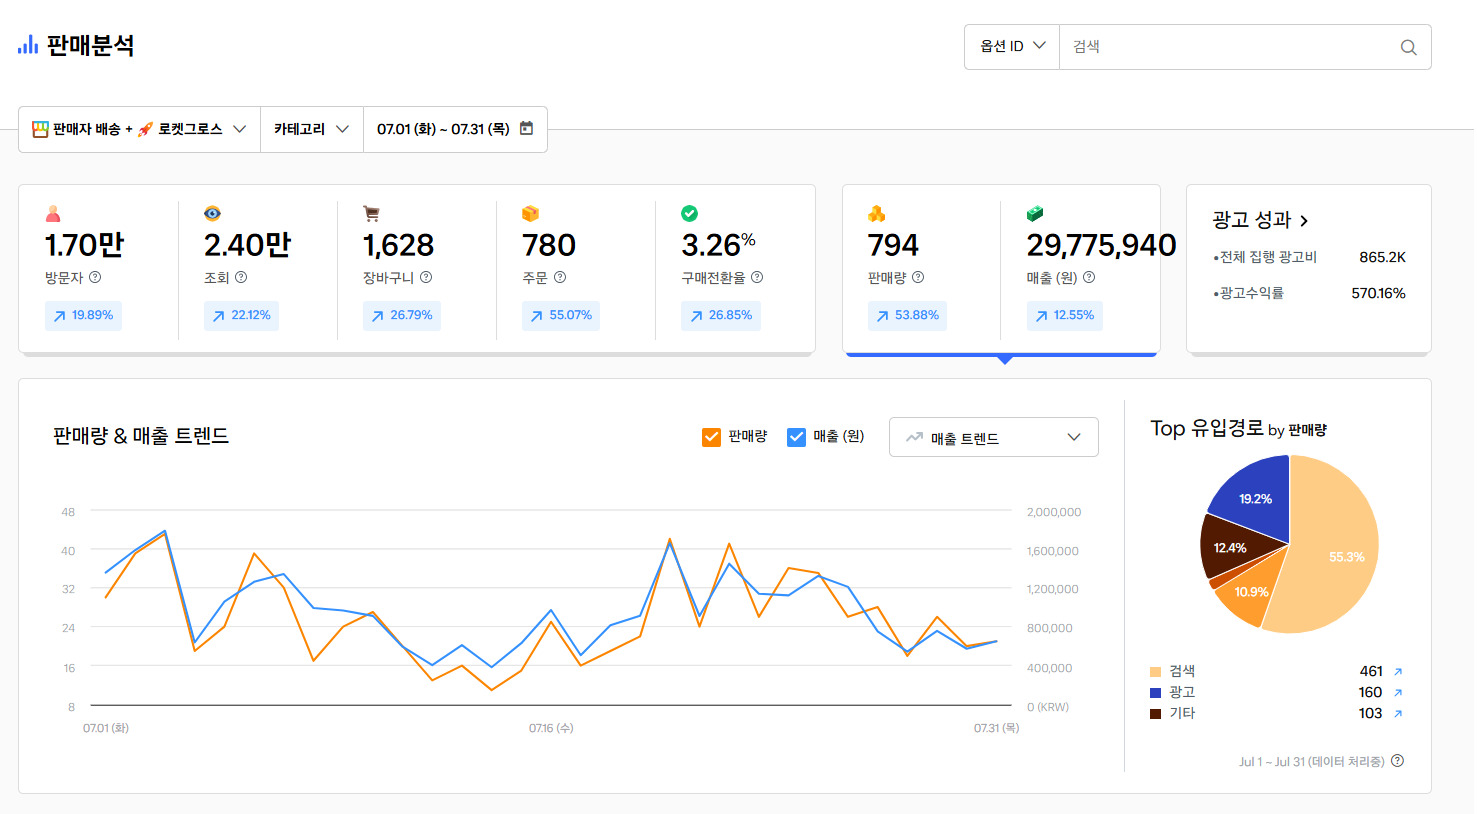The image size is (1477, 814).
Task: Click arrow icon next to 광고 count 160
Action: 1398,693
